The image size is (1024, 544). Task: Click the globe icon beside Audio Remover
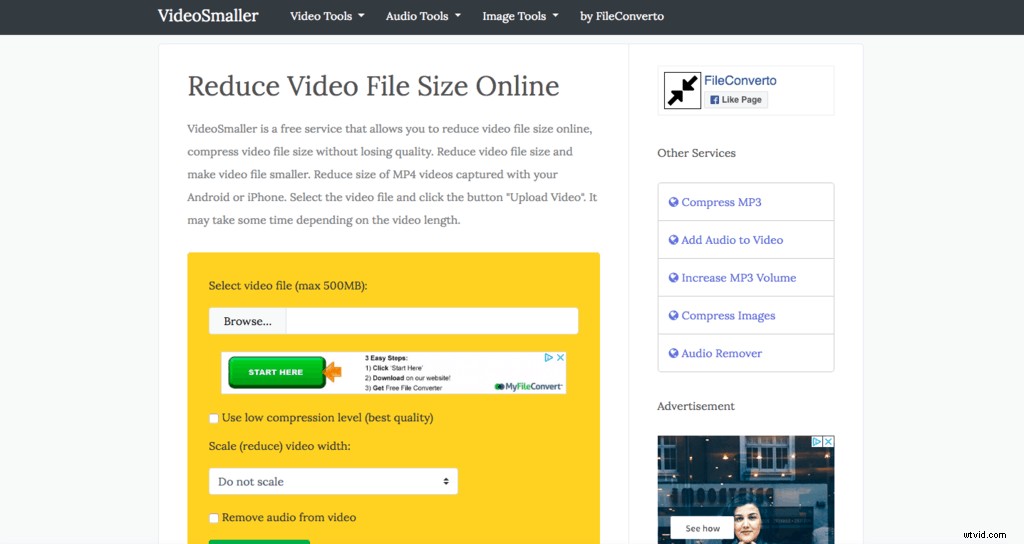(673, 353)
